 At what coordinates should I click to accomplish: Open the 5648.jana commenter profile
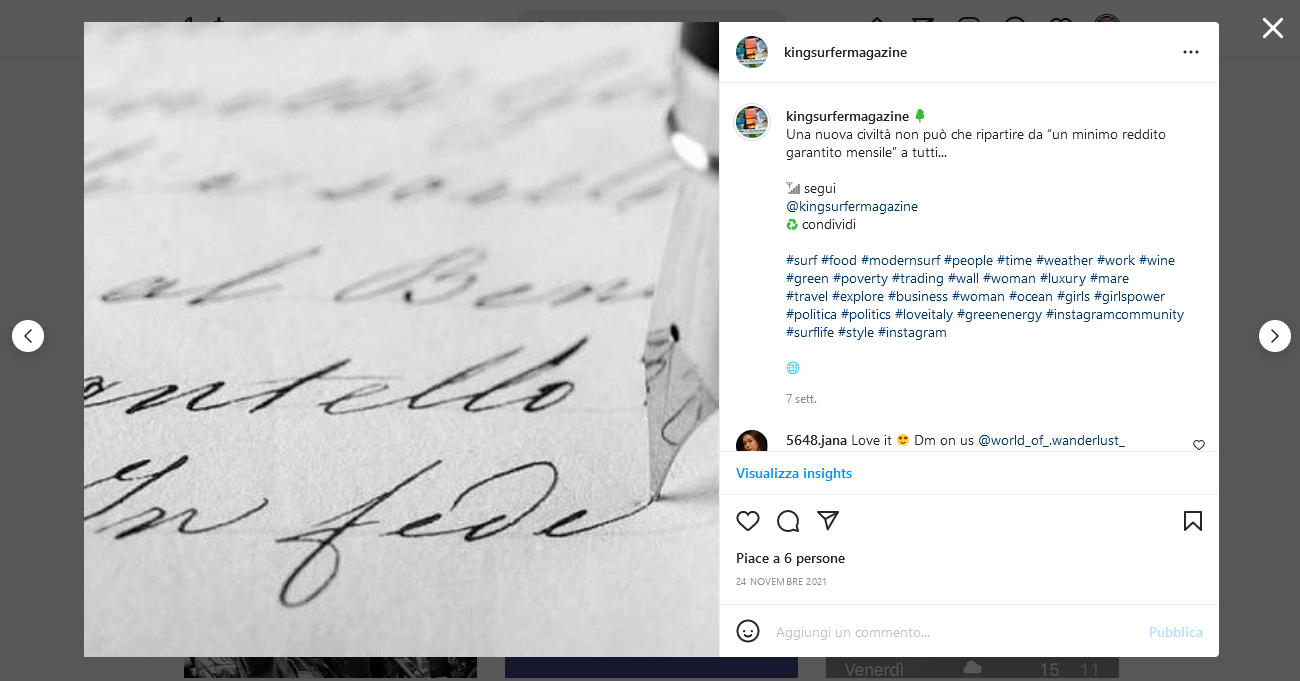(816, 440)
